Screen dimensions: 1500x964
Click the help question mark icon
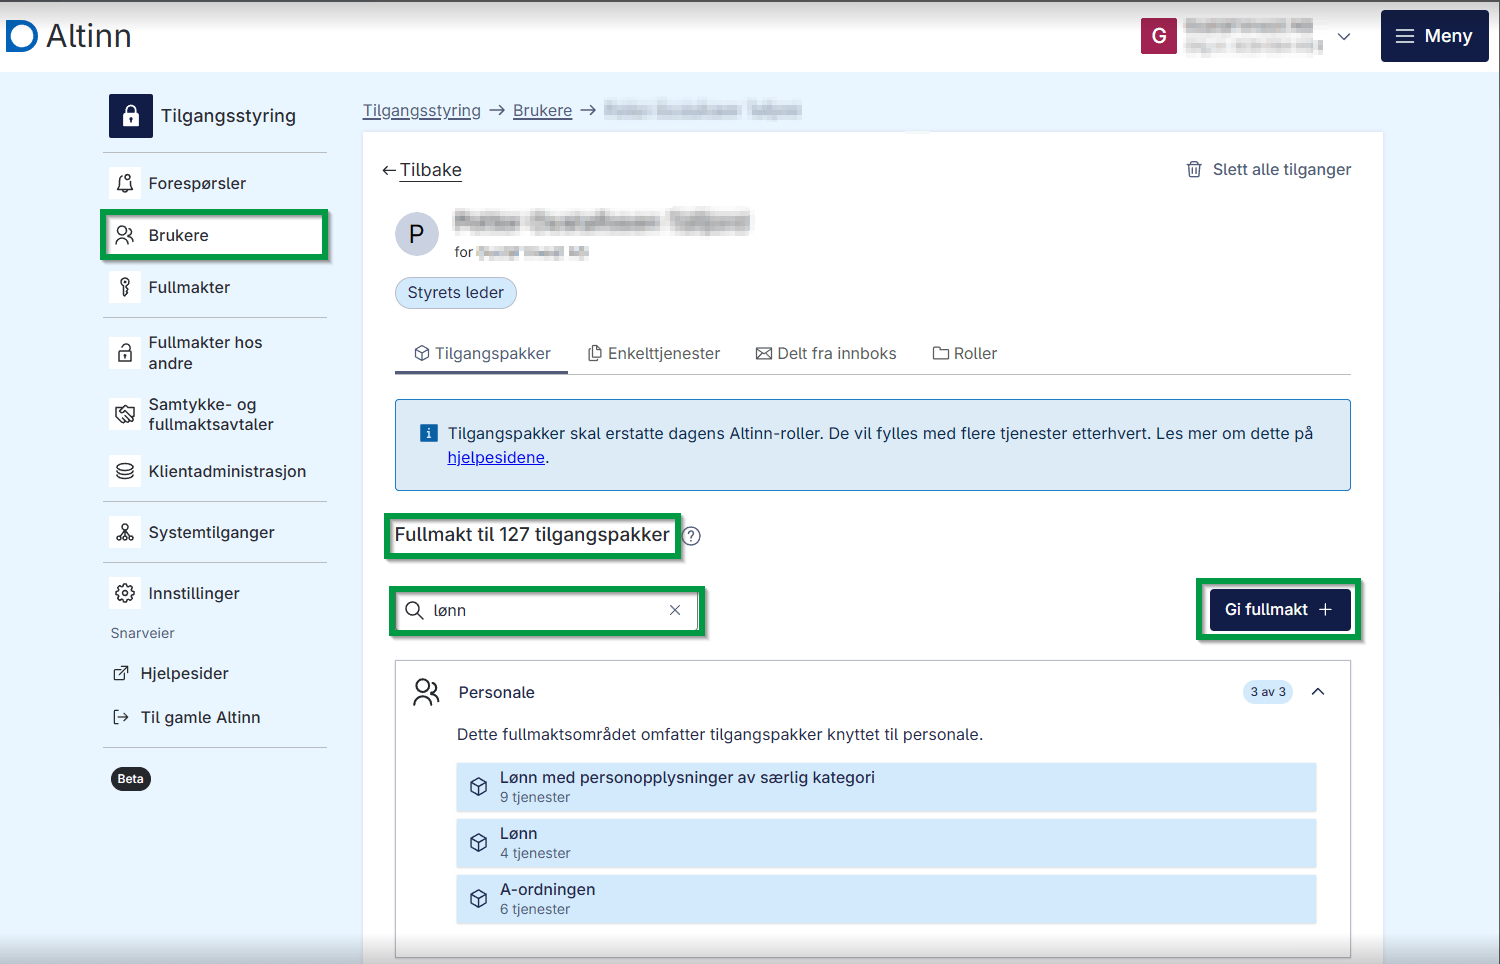[691, 536]
